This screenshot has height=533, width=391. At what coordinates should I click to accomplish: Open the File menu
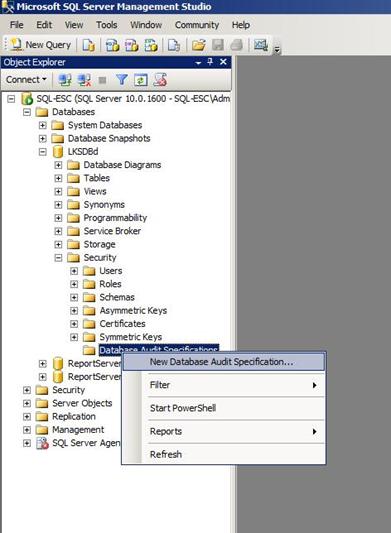17,25
